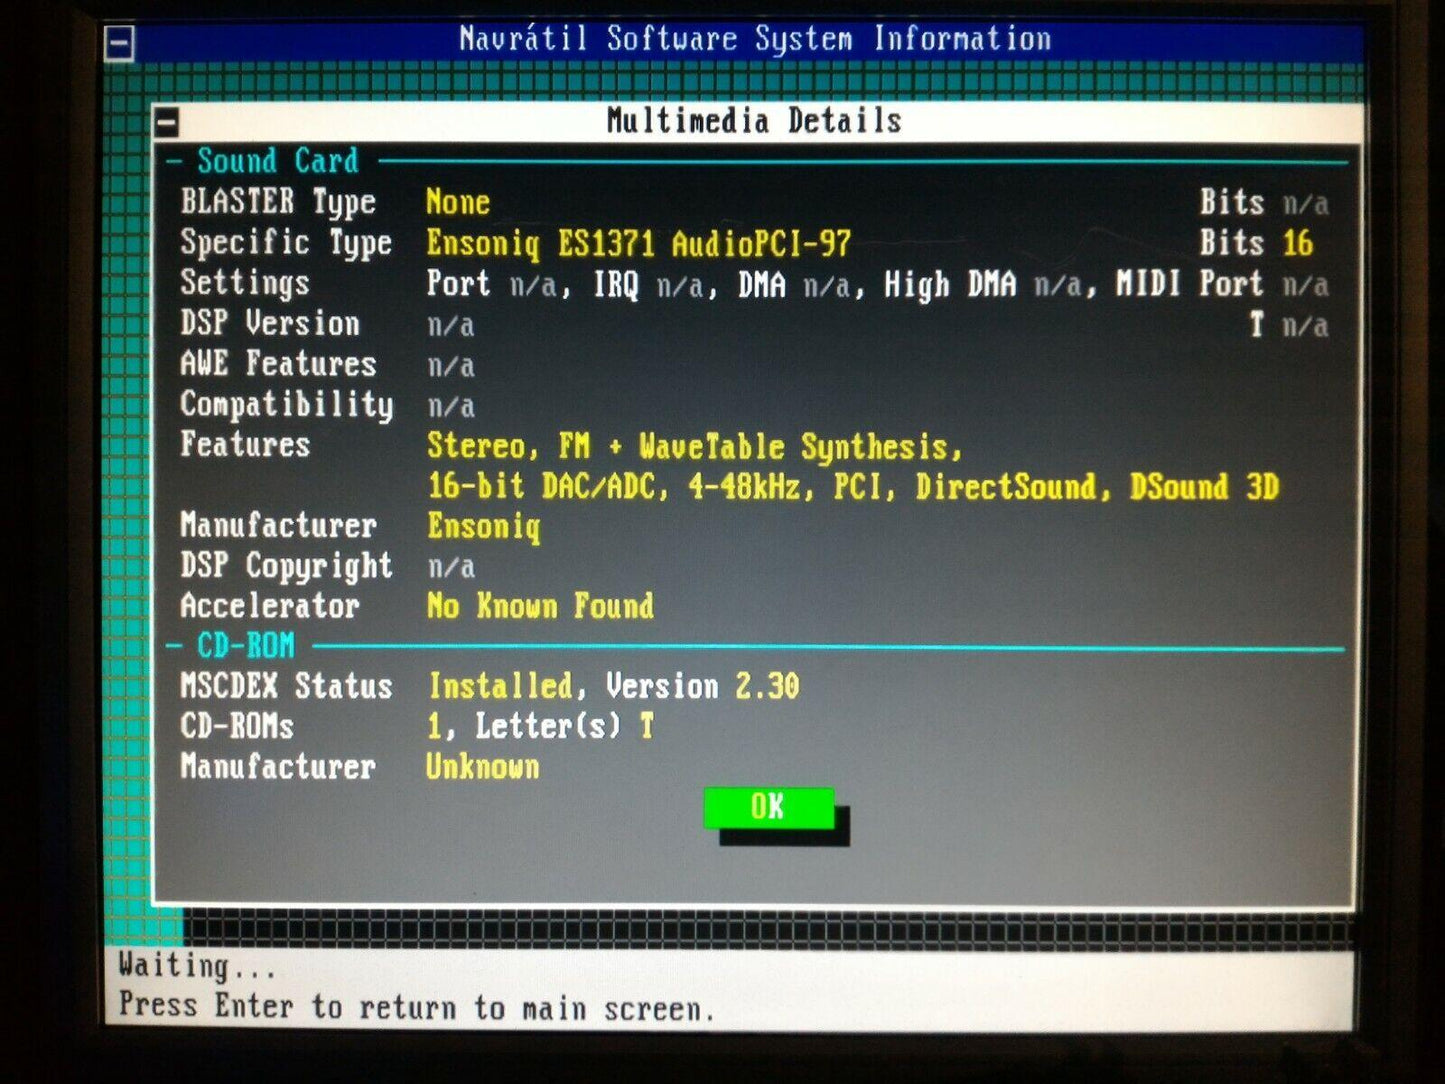The image size is (1445, 1084).
Task: Select the Sound Card section header
Action: coord(277,161)
